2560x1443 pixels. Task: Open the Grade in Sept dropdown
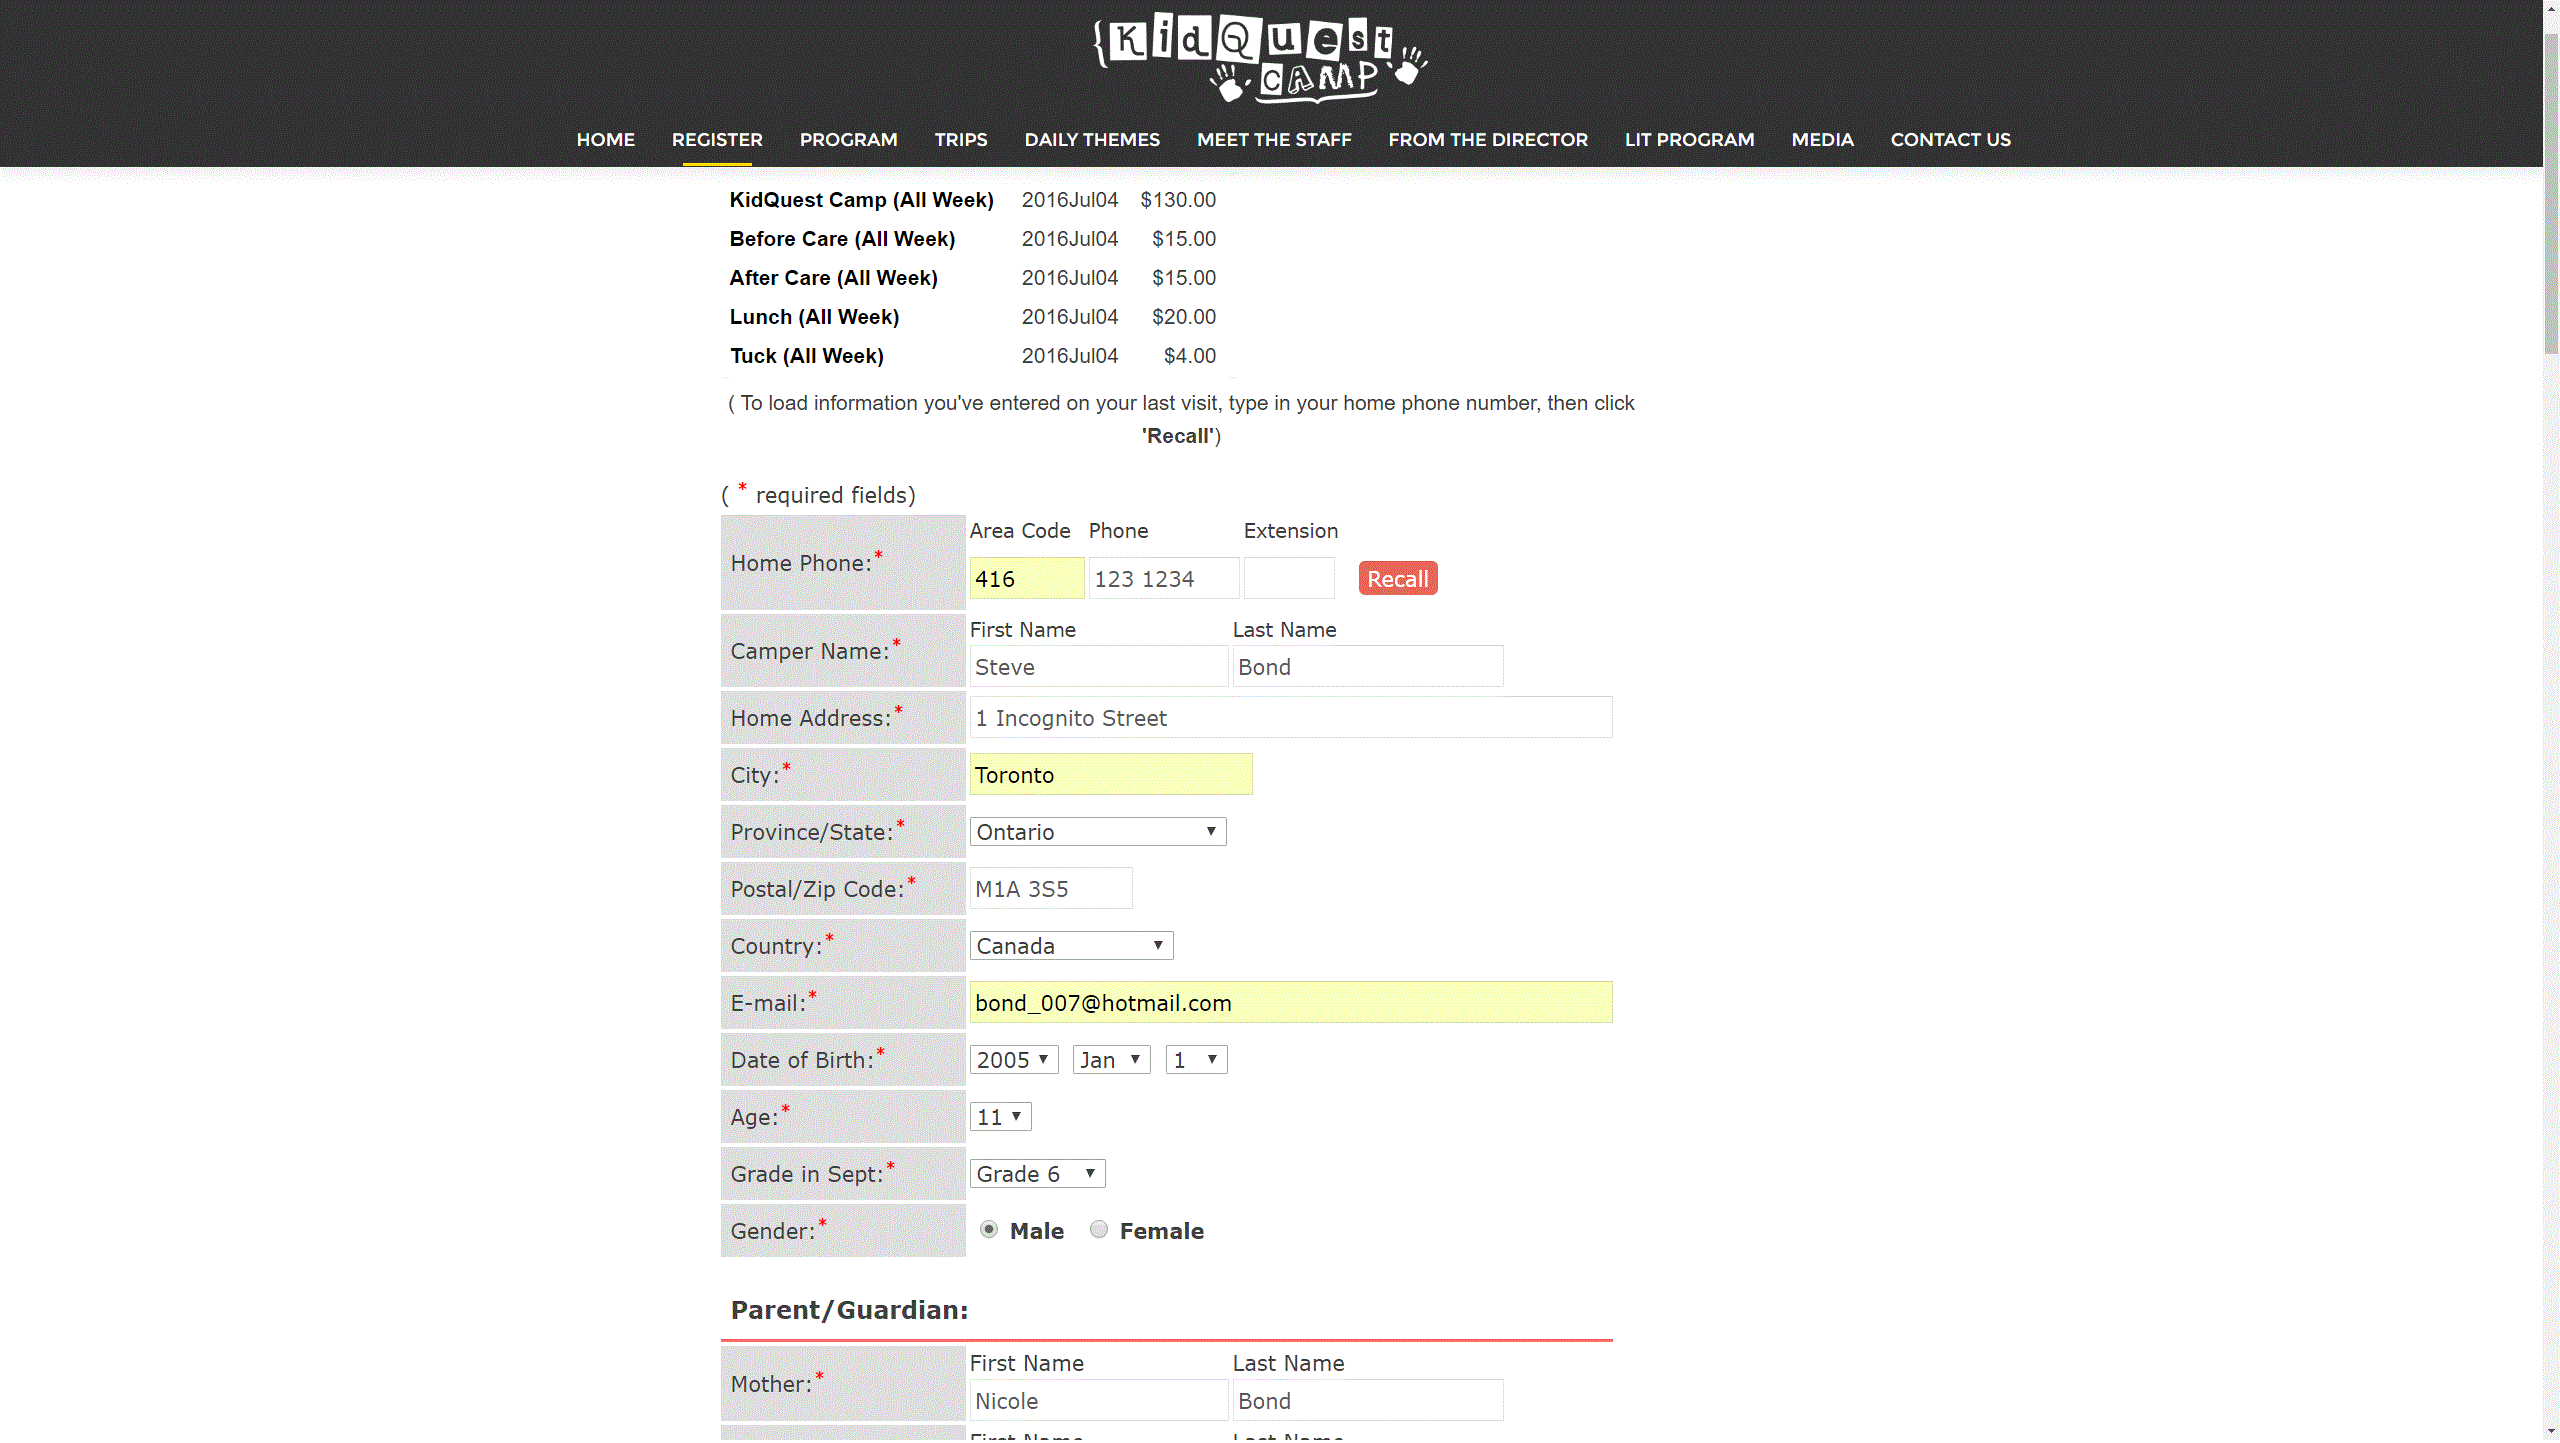(1036, 1173)
